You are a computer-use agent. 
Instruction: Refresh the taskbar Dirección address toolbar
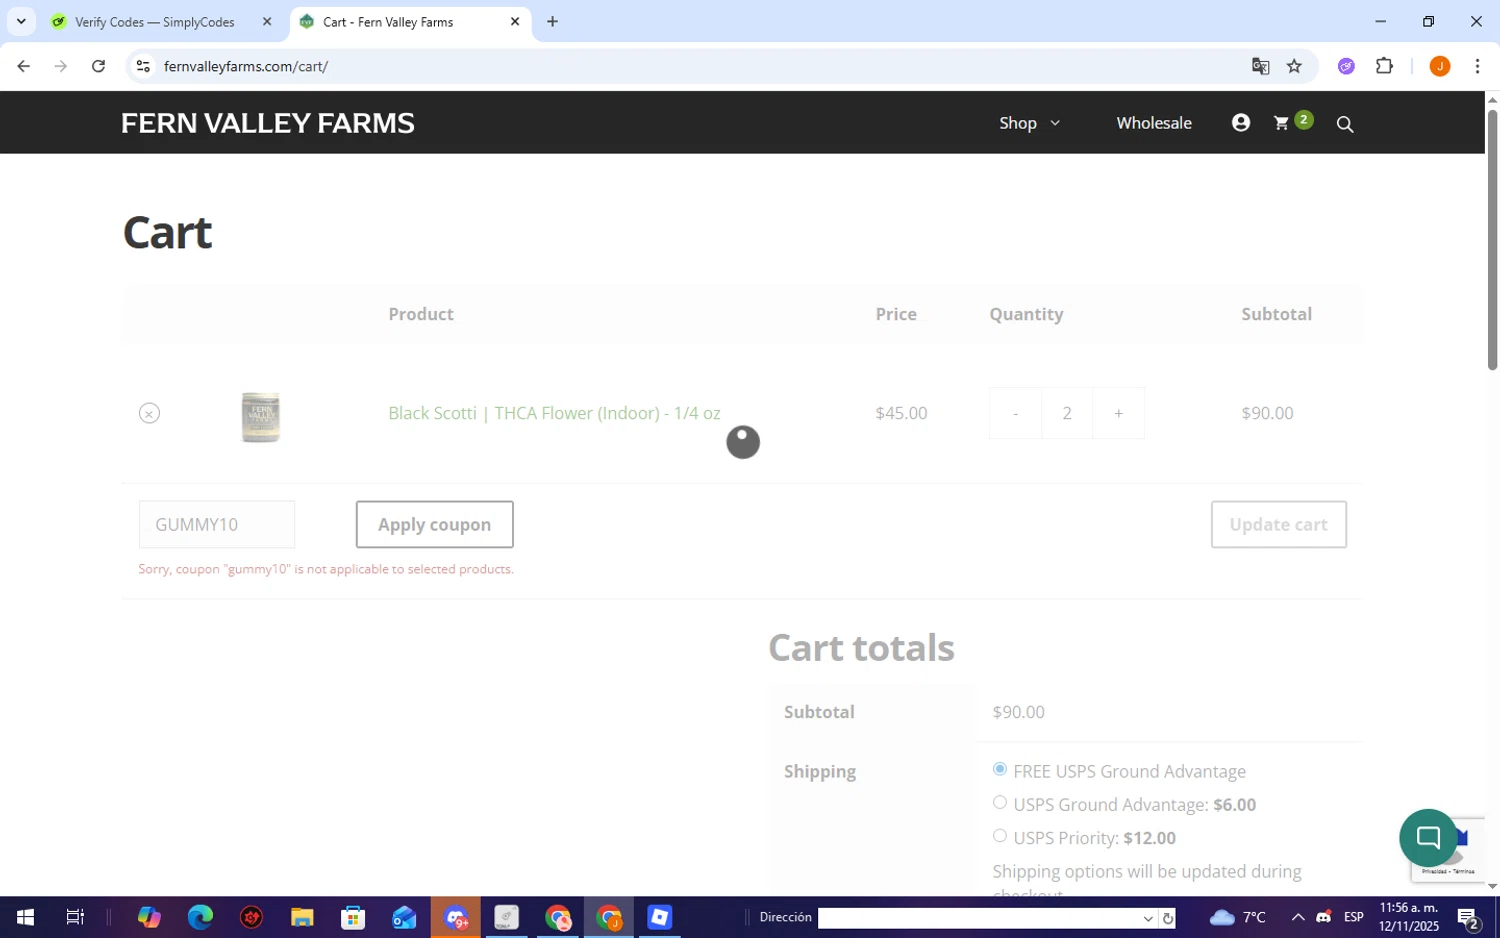1167,918
